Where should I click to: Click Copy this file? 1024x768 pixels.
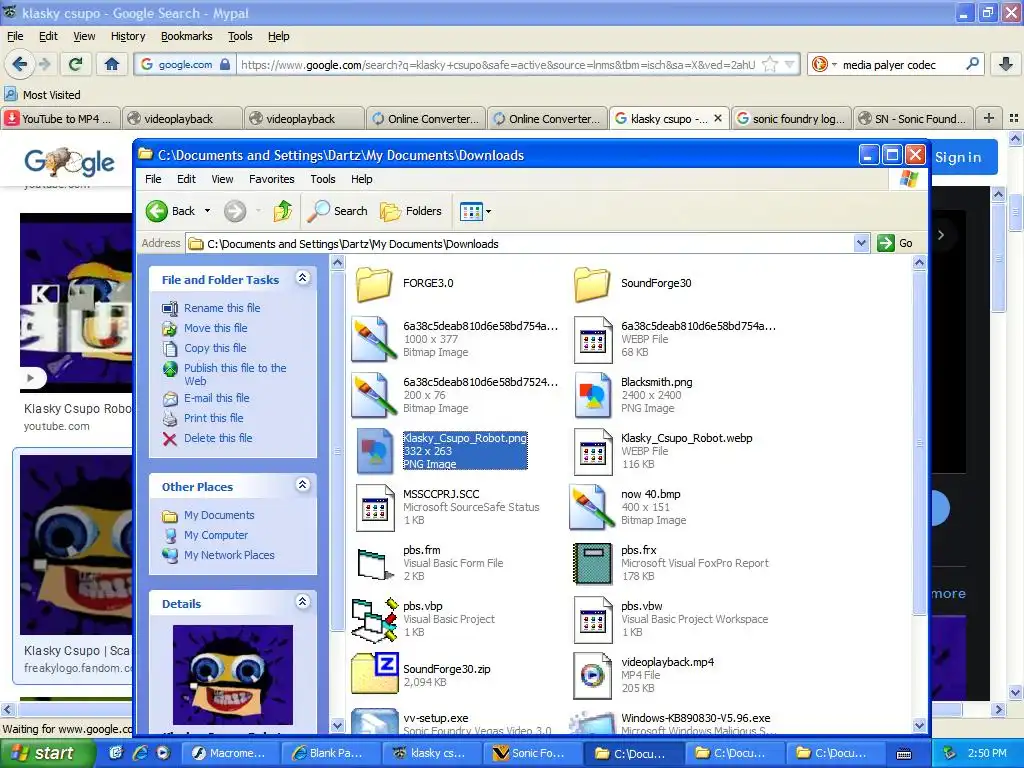[x=216, y=348]
